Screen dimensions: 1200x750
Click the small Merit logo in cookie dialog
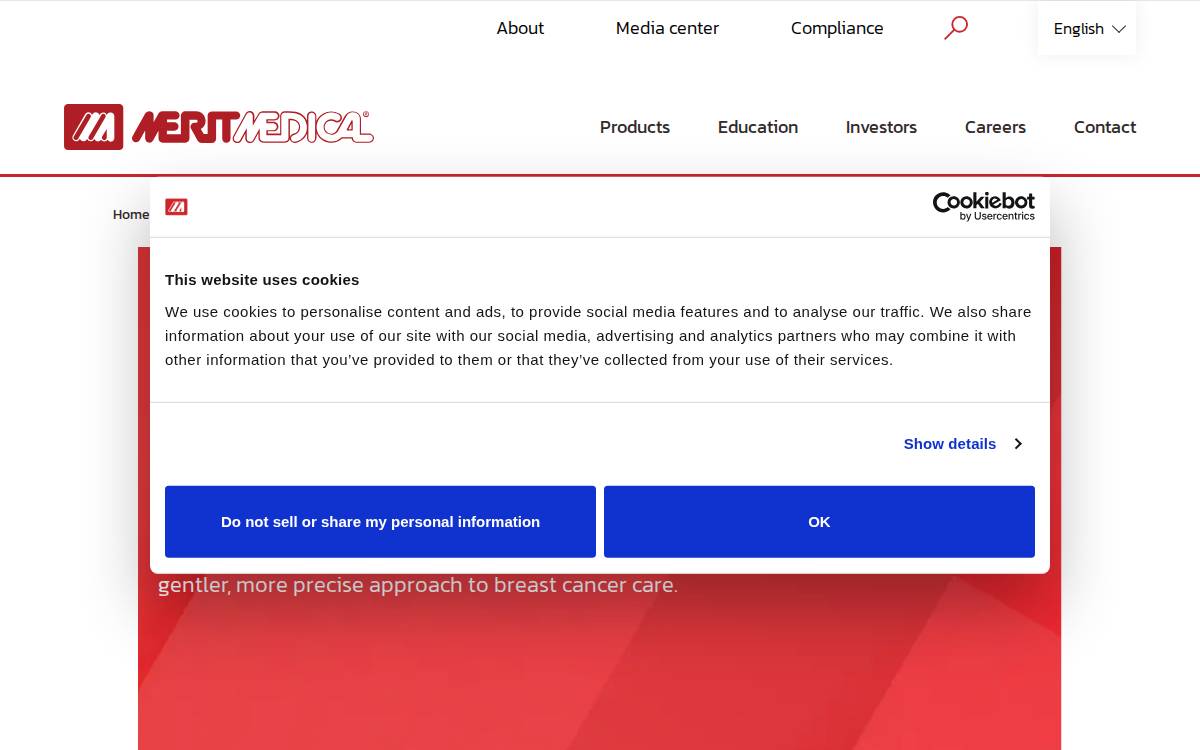click(x=176, y=207)
